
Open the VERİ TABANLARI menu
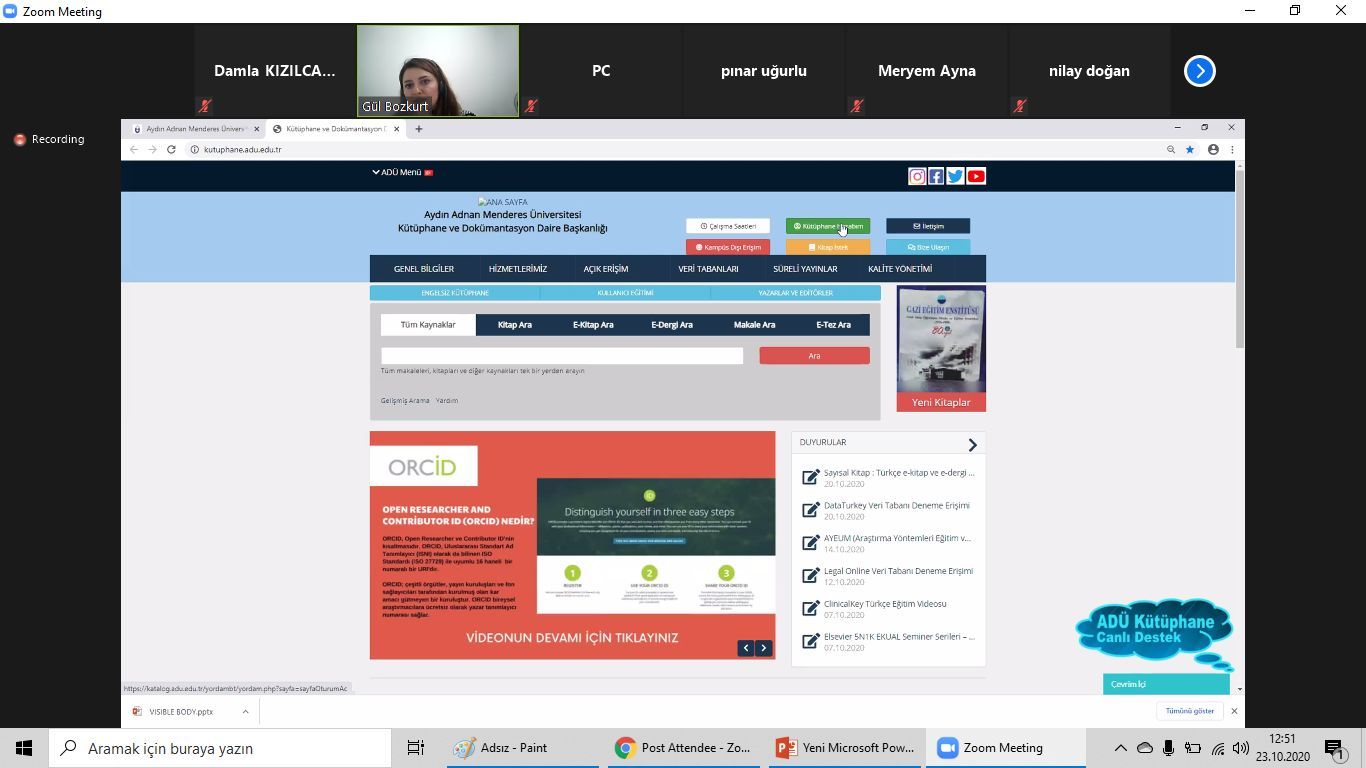[x=708, y=269]
